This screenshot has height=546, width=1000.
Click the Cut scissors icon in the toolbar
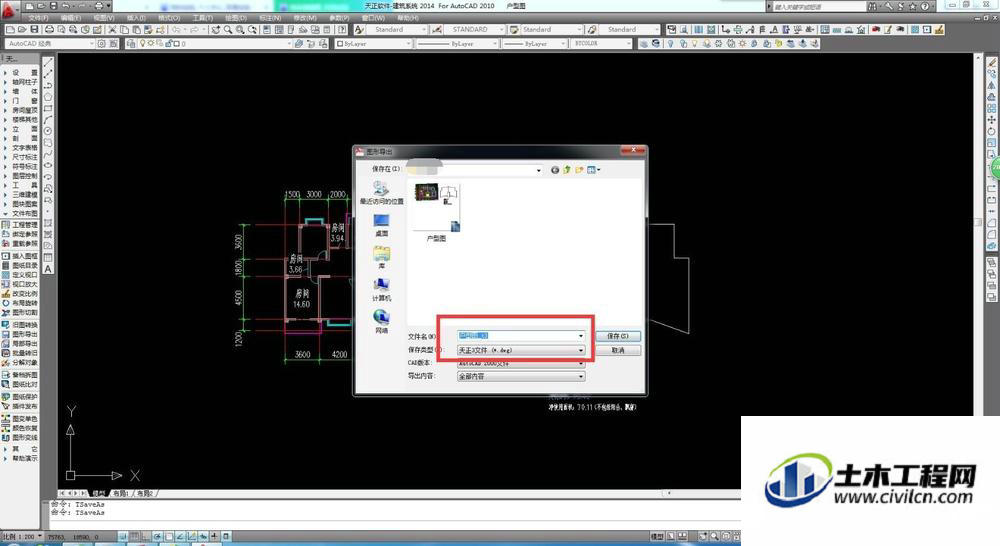pos(112,29)
